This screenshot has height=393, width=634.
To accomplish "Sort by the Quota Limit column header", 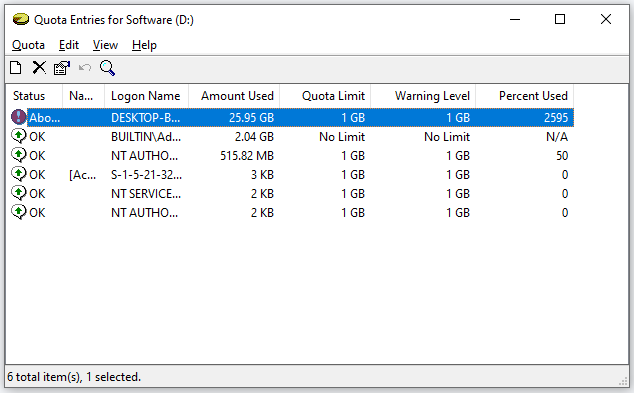I will click(325, 96).
